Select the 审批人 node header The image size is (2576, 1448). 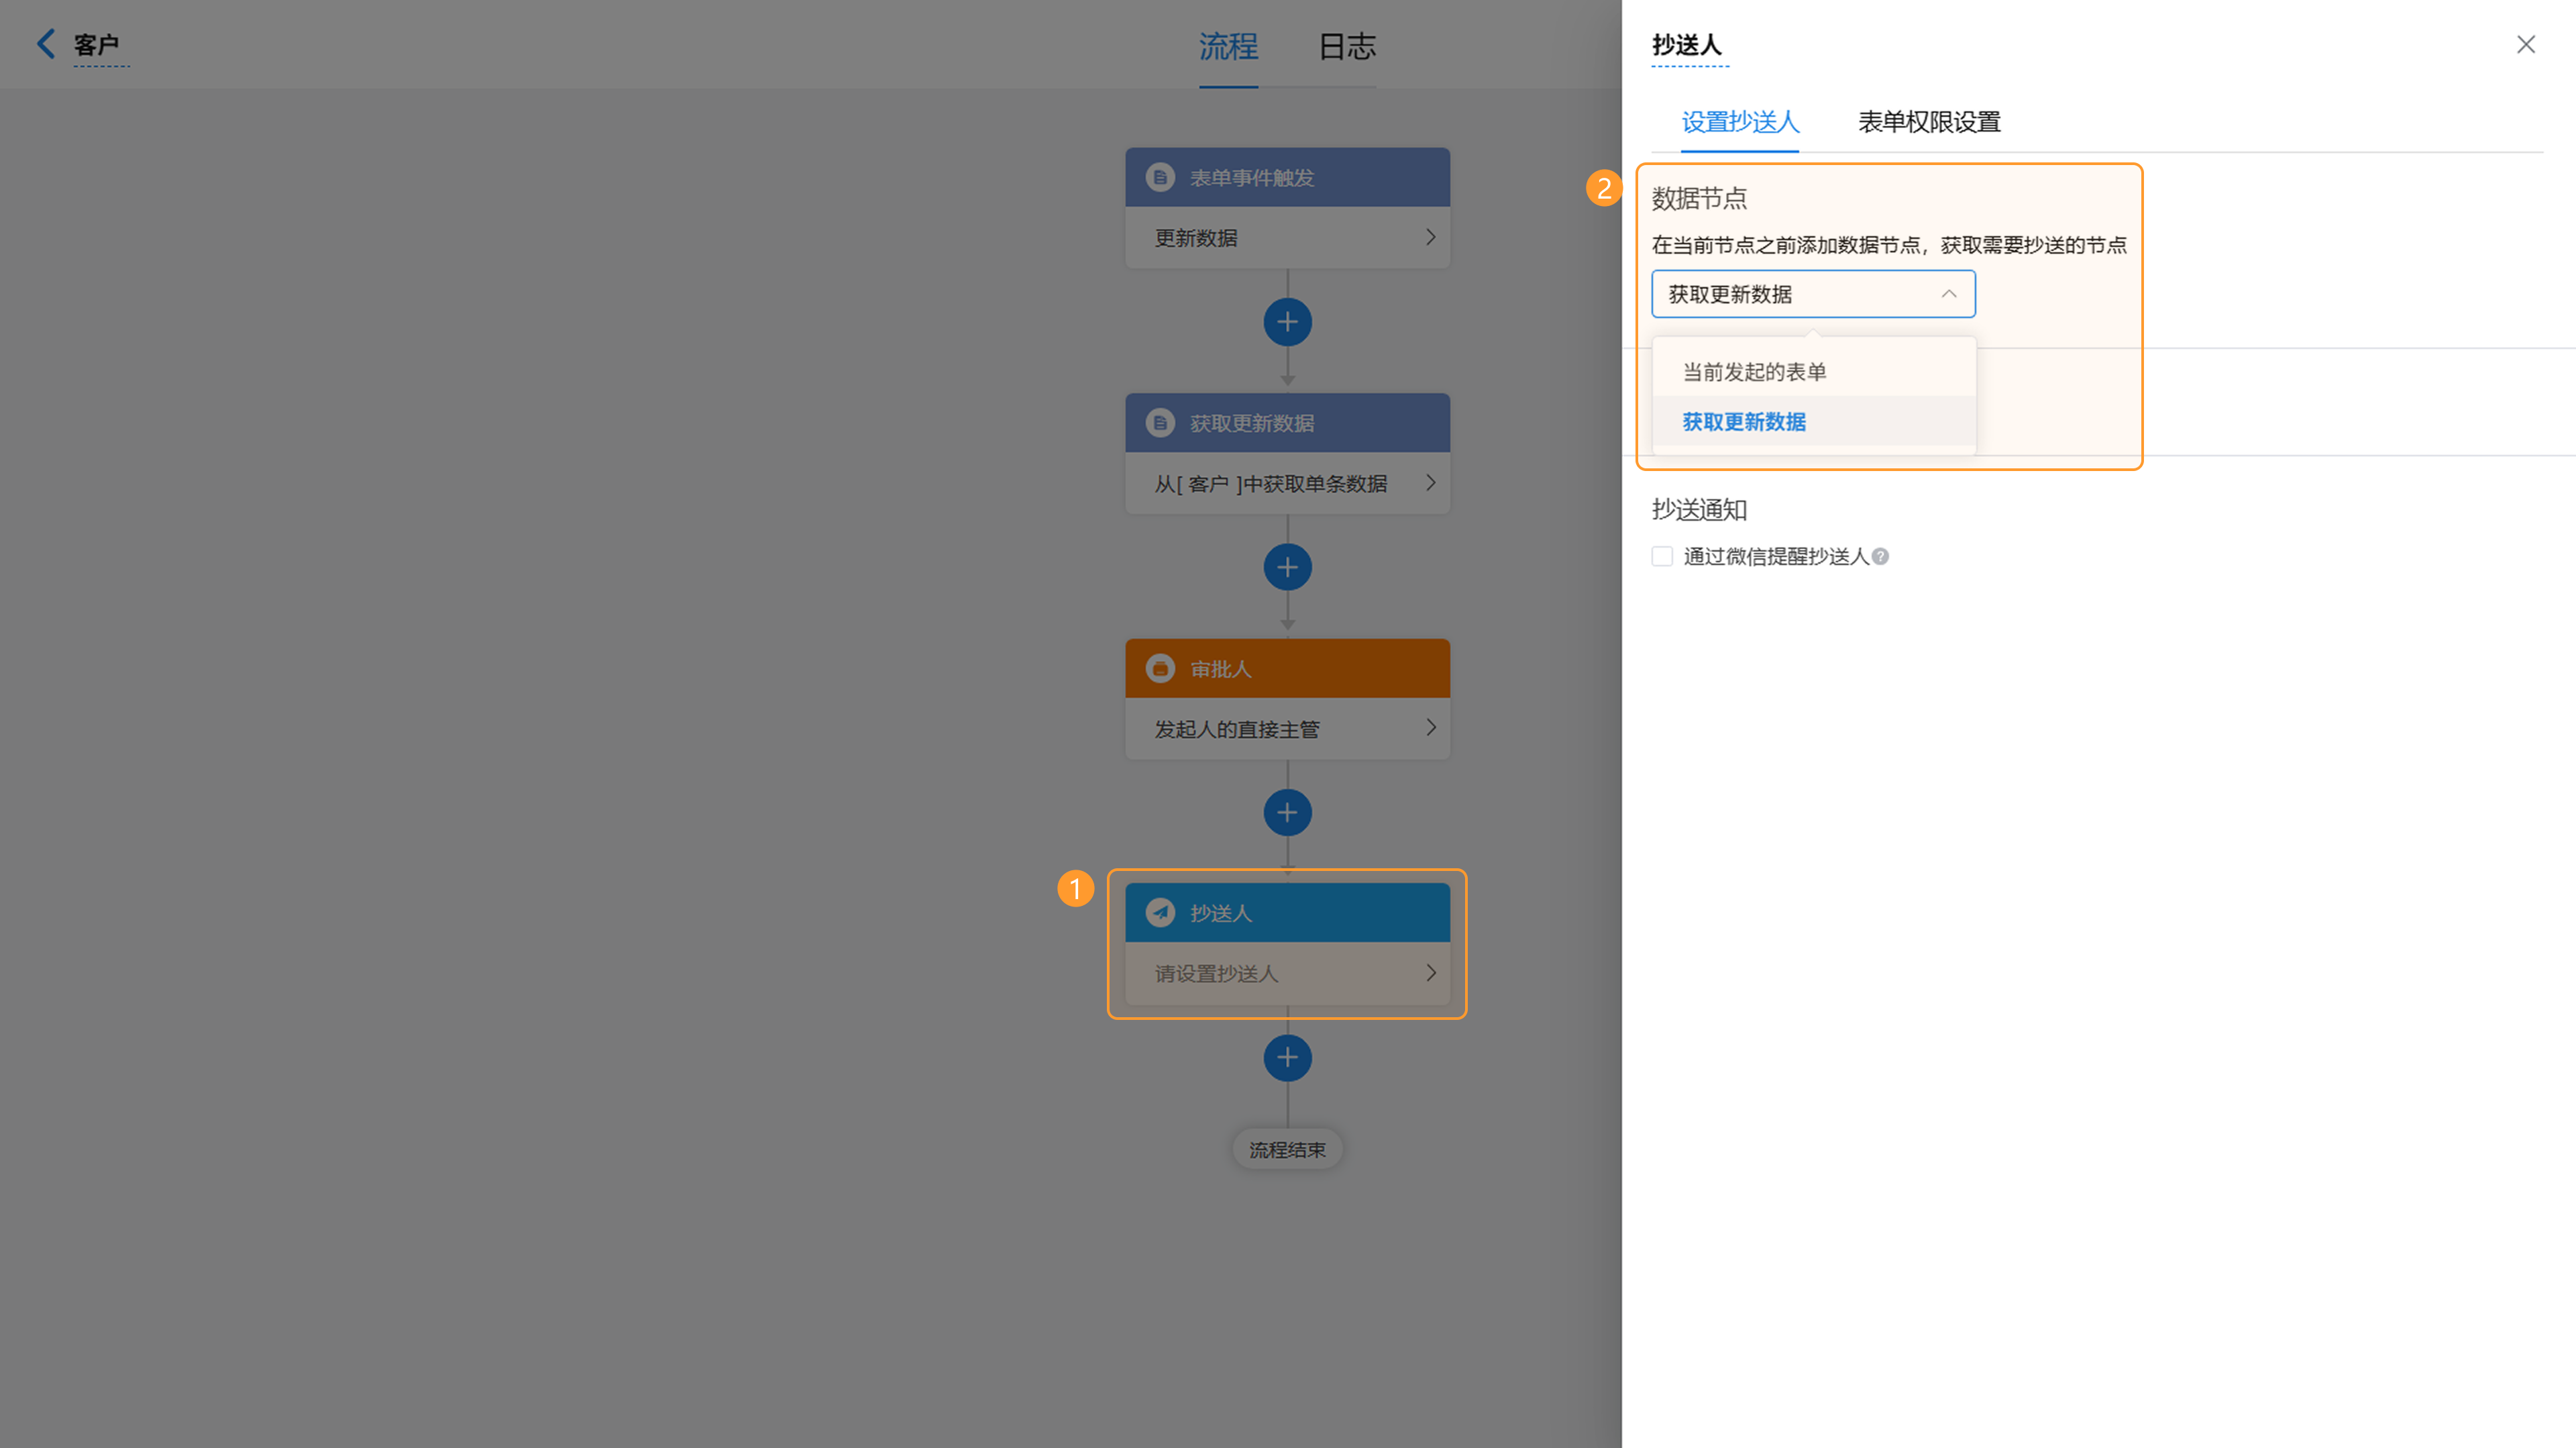[1287, 669]
